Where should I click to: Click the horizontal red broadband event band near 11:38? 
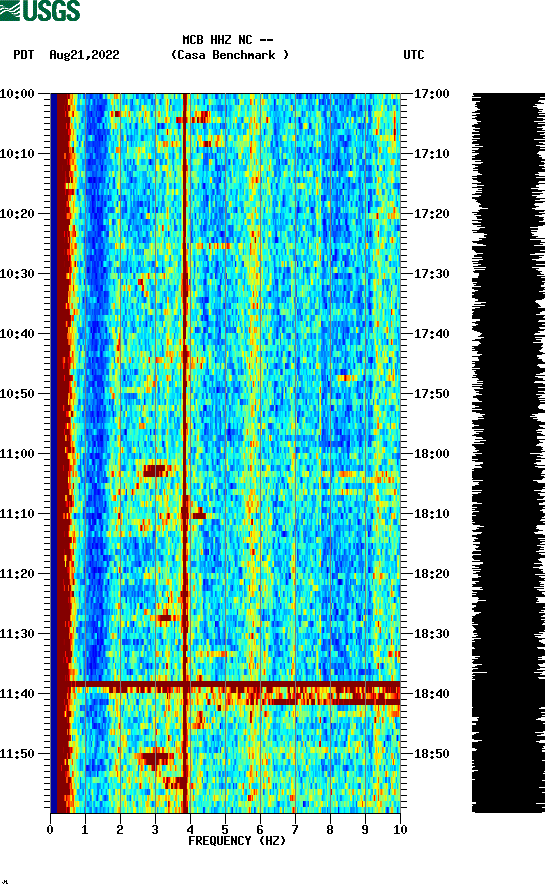point(235,684)
